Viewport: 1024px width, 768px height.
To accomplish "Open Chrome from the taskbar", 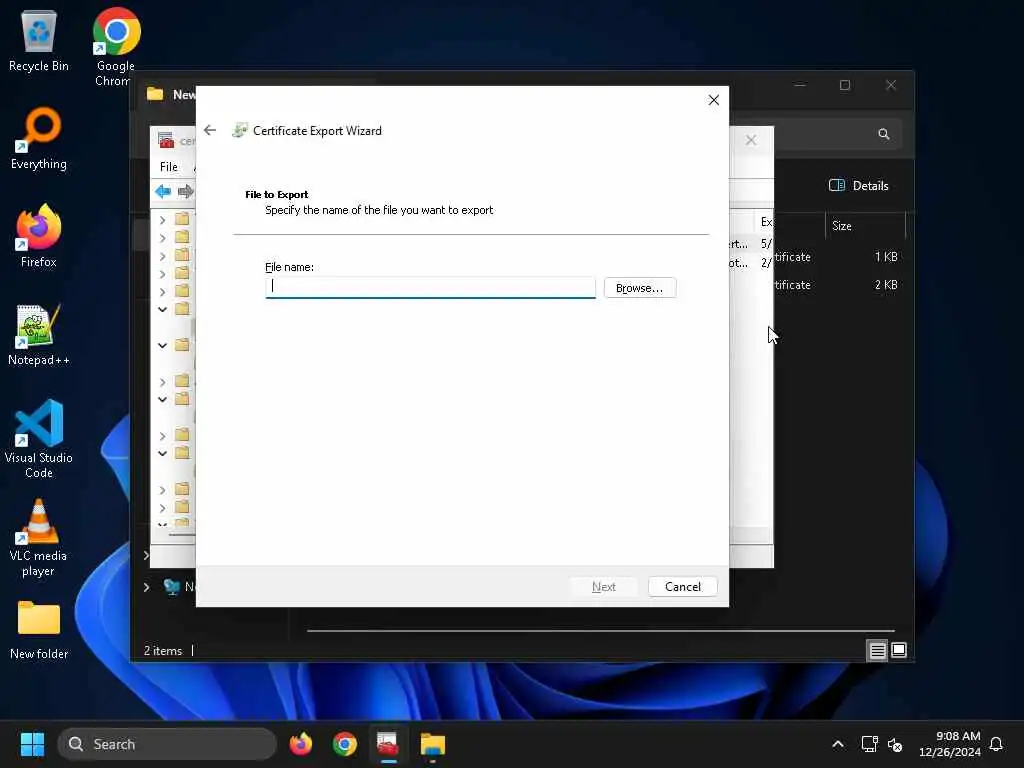I will (344, 744).
